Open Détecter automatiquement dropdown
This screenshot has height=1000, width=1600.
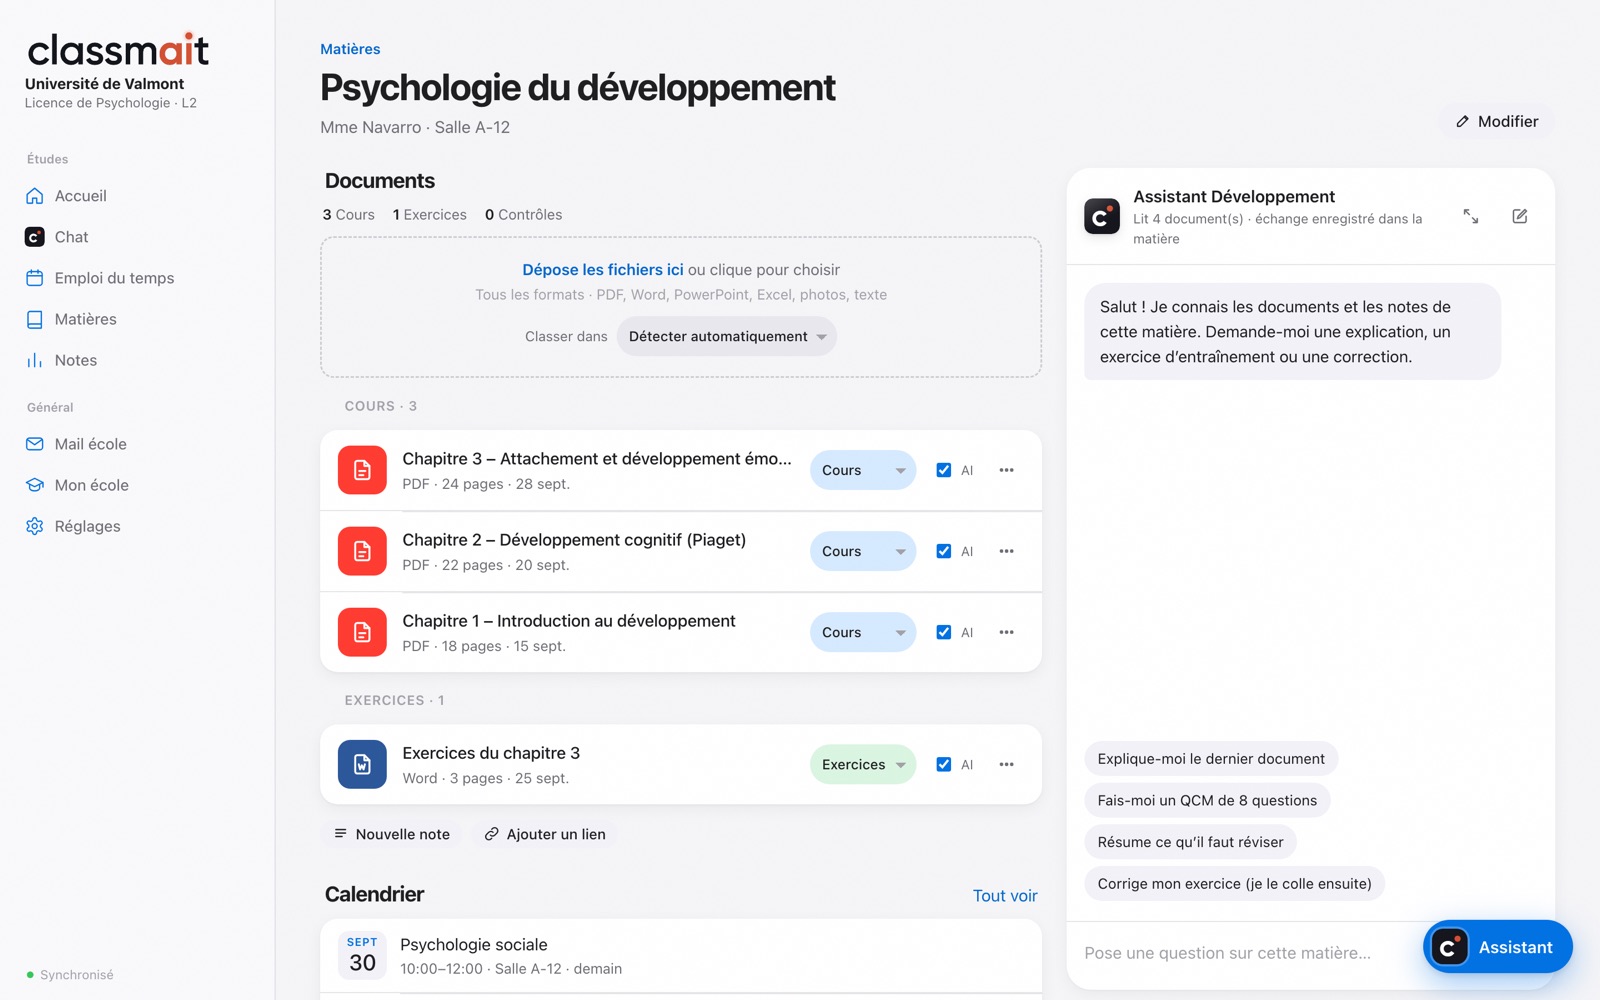(x=727, y=337)
